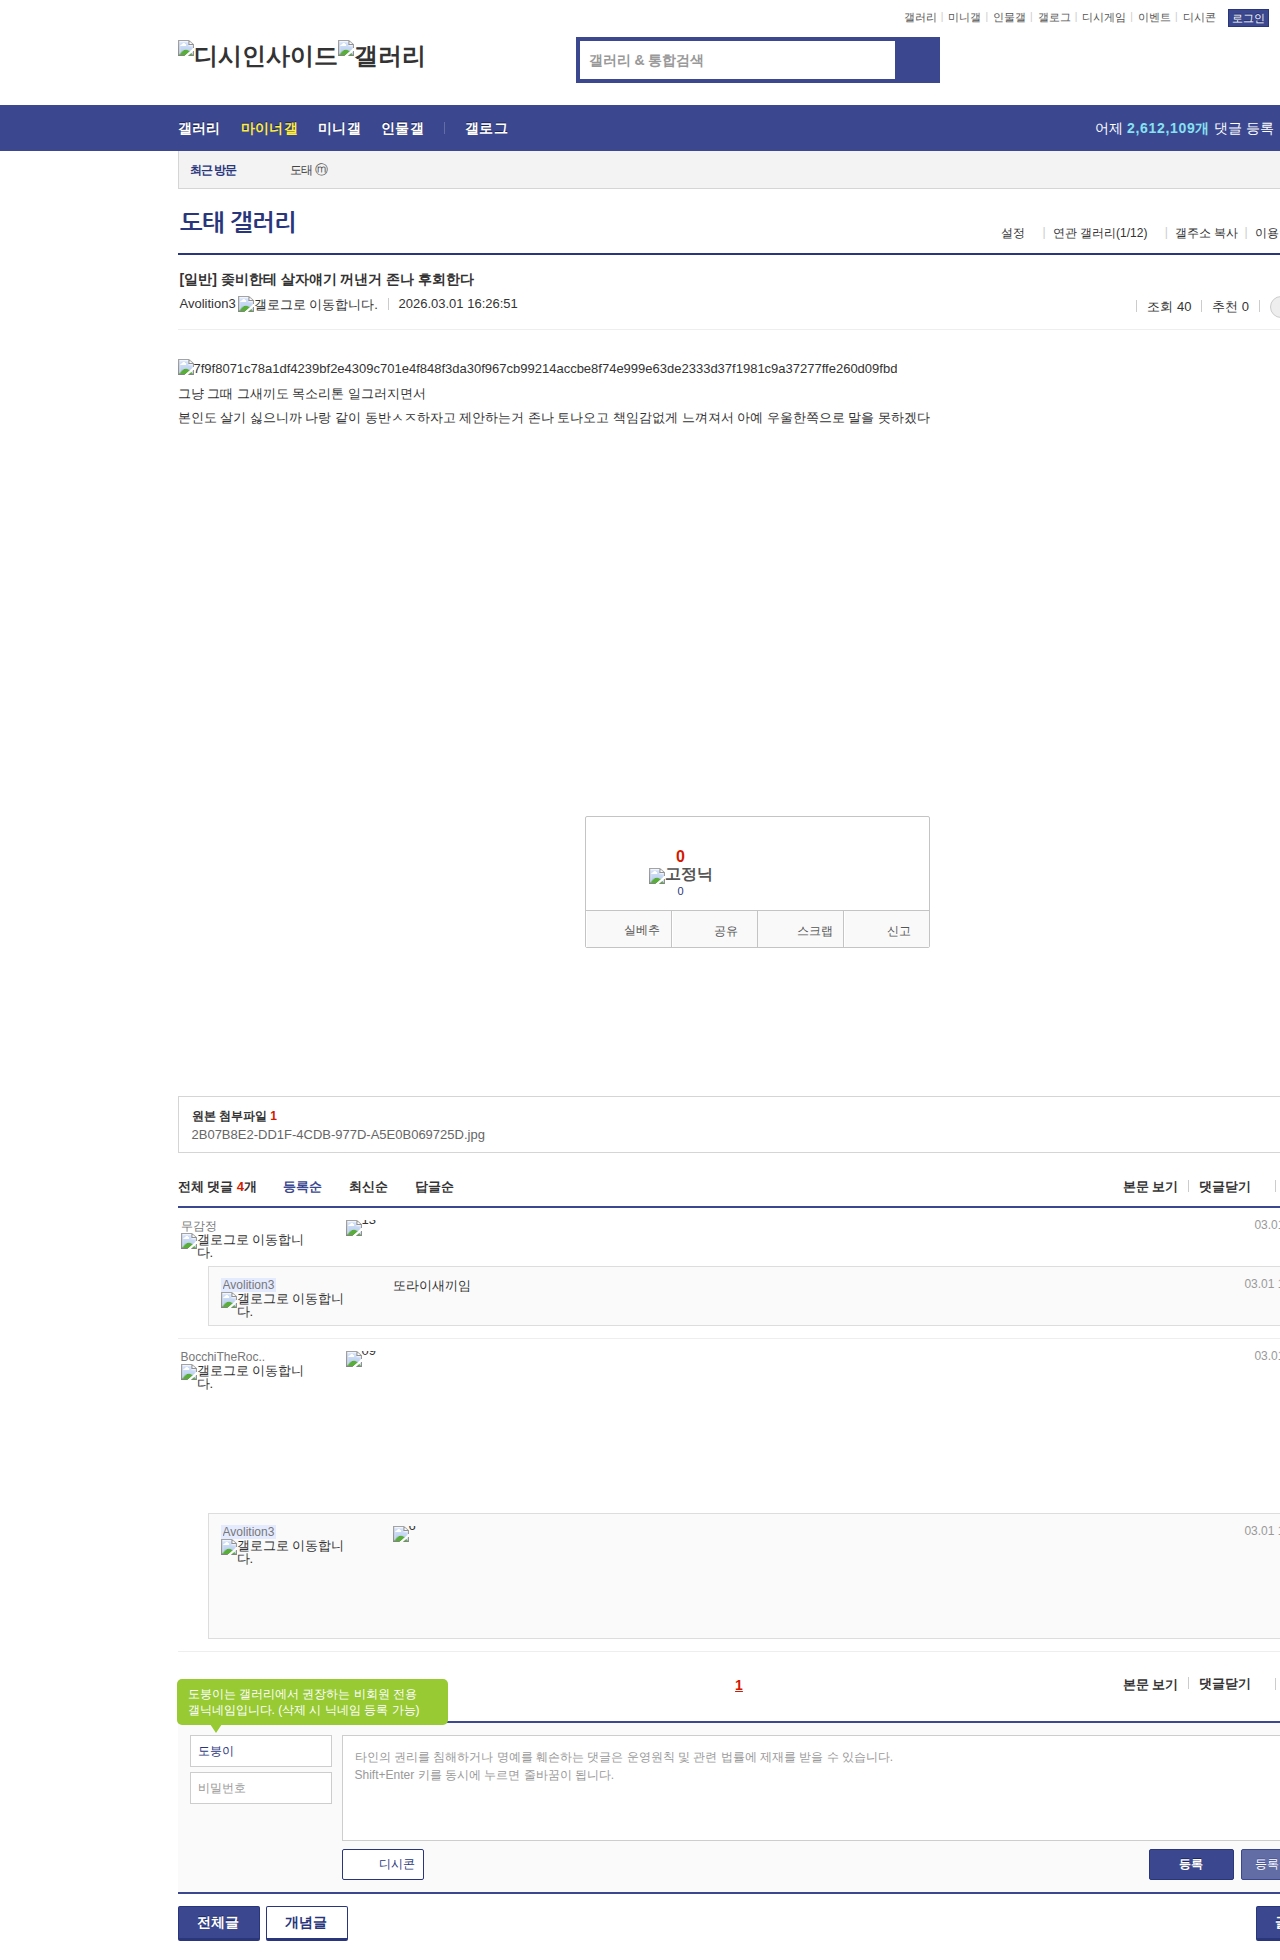Select 미니갤 in the blue navigation bar
This screenshot has height=1960, width=1280.
pyautogui.click(x=339, y=128)
